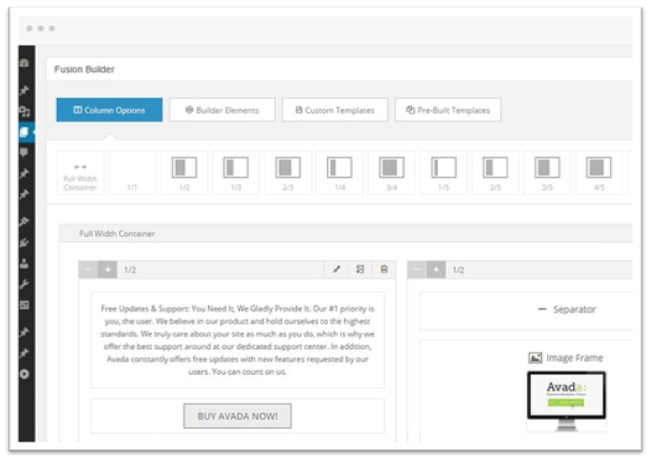Save left column using the save icon

point(360,270)
